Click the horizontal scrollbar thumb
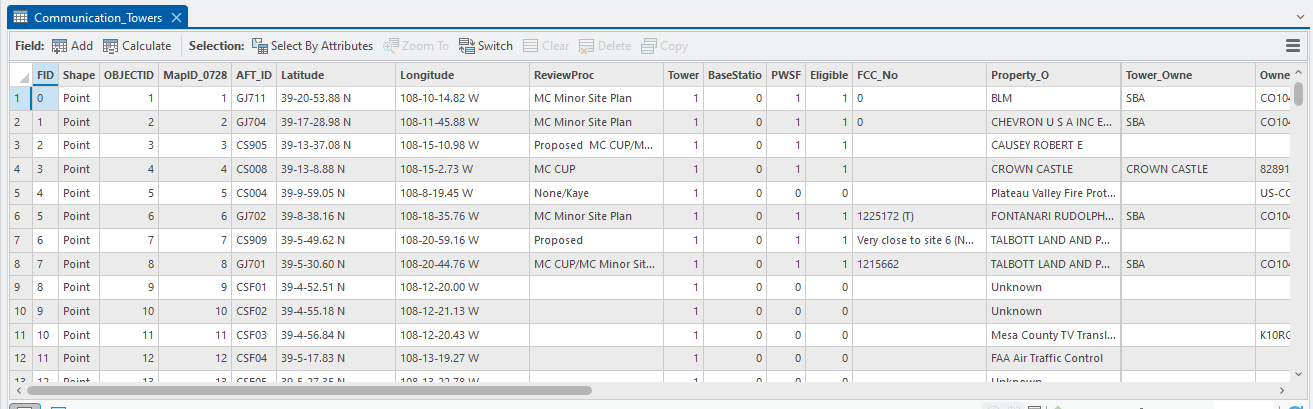This screenshot has height=409, width=1313. point(312,391)
